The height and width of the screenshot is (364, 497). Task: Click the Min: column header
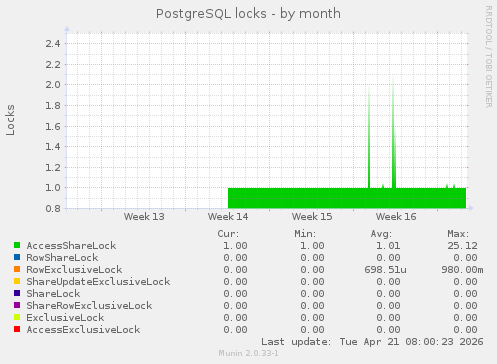305,234
